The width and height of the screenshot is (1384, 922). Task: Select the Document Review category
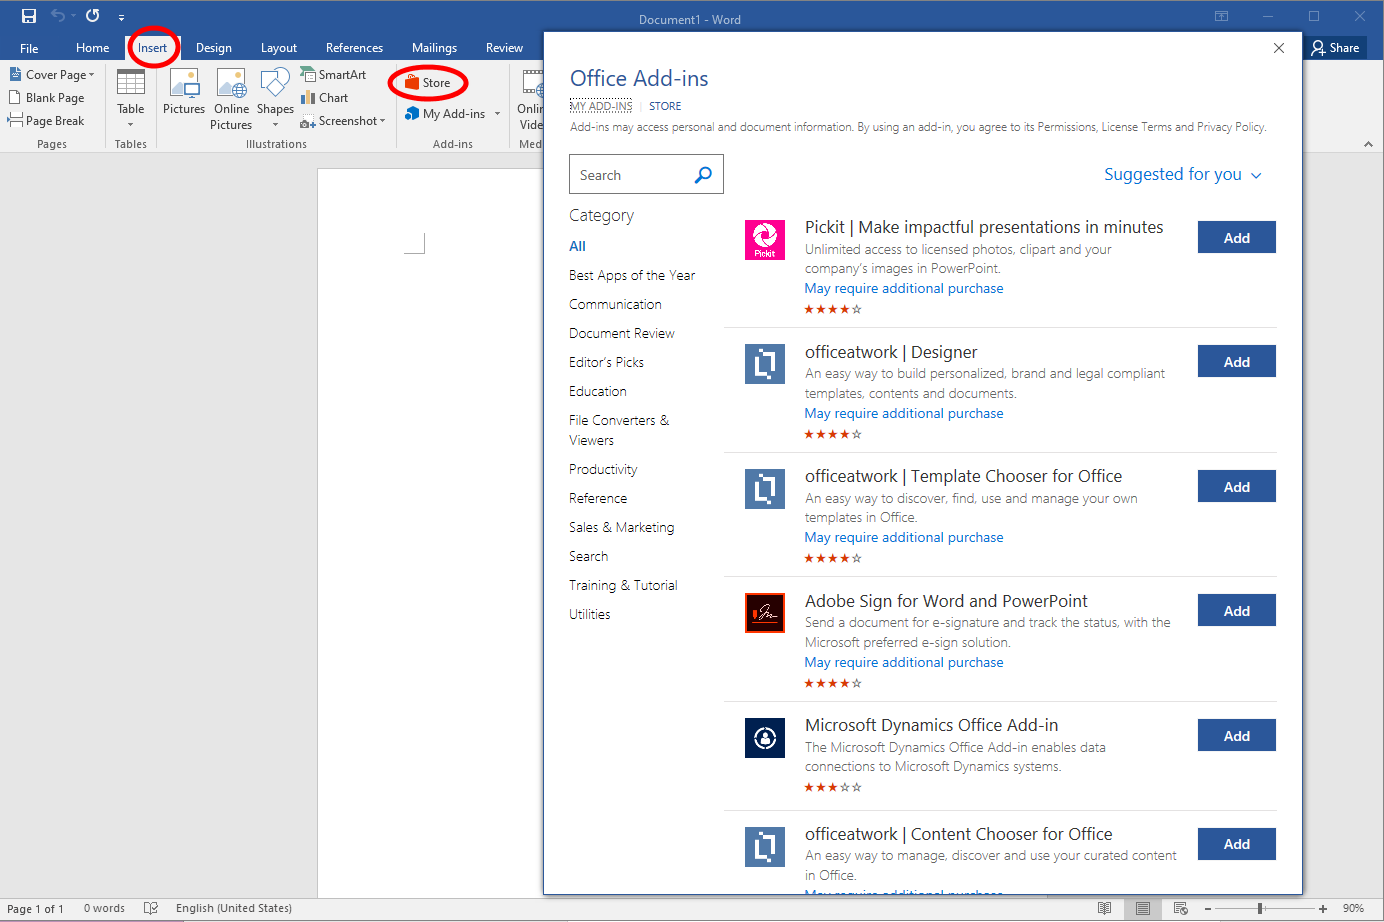click(x=622, y=333)
